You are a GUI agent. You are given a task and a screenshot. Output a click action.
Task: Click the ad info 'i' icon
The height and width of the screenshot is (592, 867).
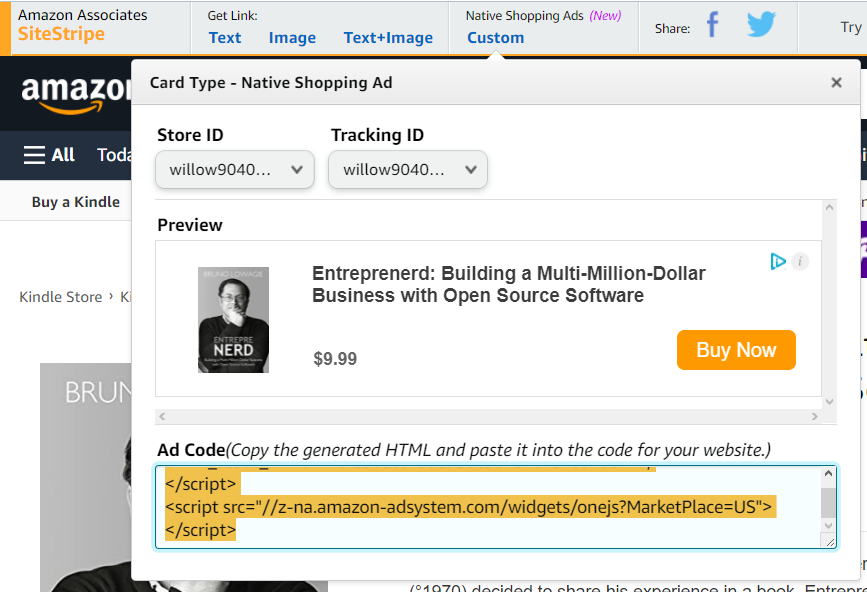pos(800,261)
